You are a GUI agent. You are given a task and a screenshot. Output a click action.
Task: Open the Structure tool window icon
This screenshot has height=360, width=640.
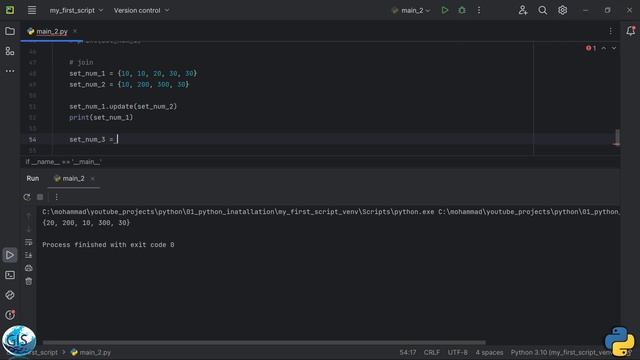click(x=10, y=51)
